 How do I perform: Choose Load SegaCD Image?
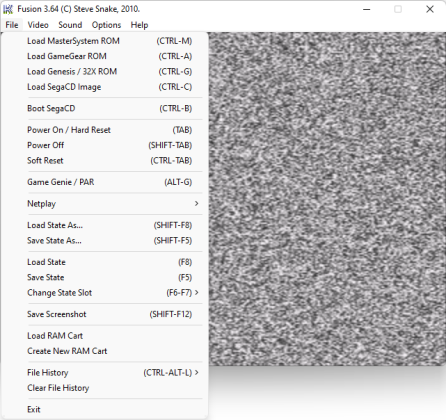(x=105, y=87)
